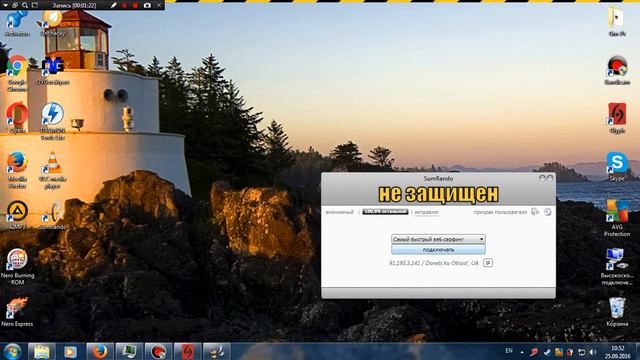Click the folder icon at top right
The image size is (640, 360).
coord(616,21)
